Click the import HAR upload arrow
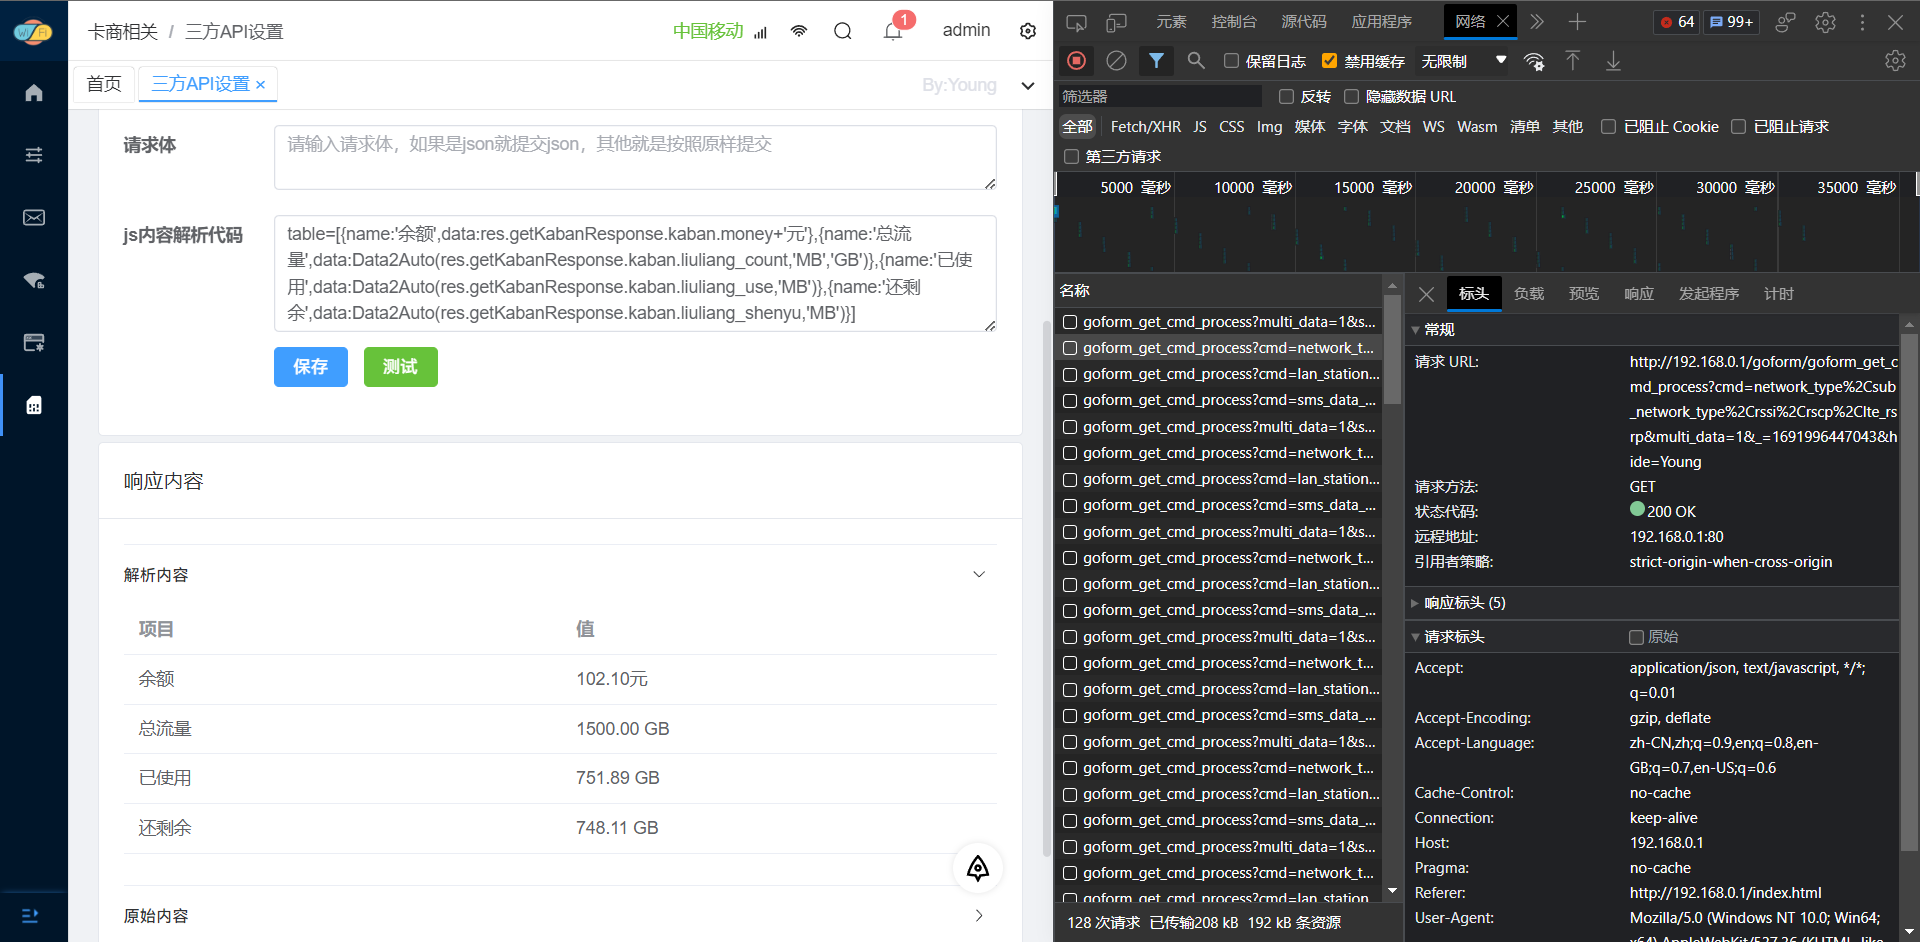Screen dimensions: 1920x942 click(x=1573, y=61)
